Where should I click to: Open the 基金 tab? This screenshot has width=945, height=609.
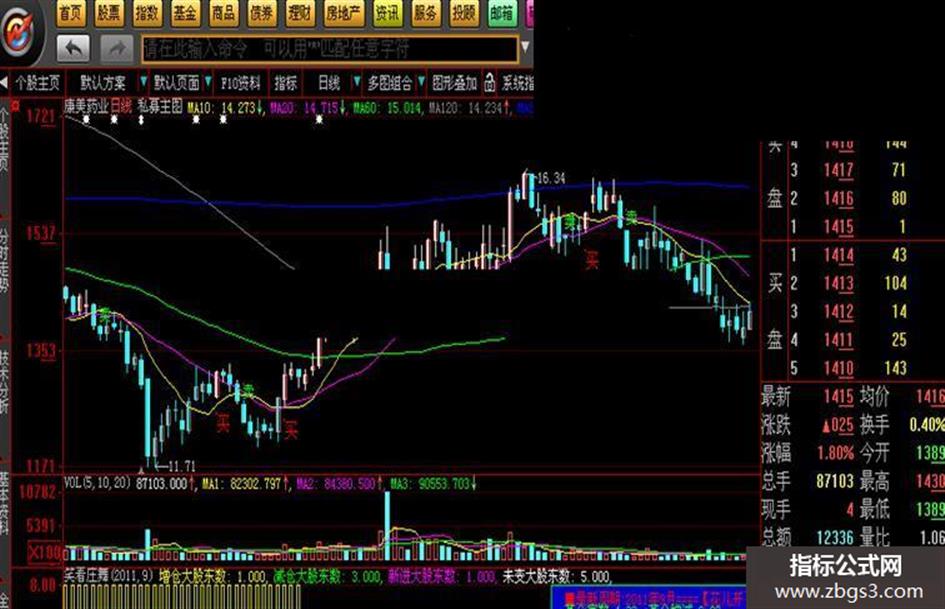(184, 13)
